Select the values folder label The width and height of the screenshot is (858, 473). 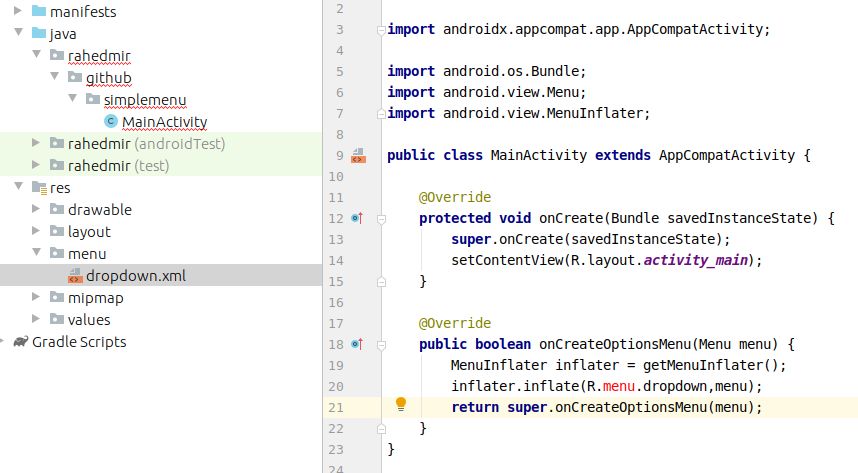89,319
